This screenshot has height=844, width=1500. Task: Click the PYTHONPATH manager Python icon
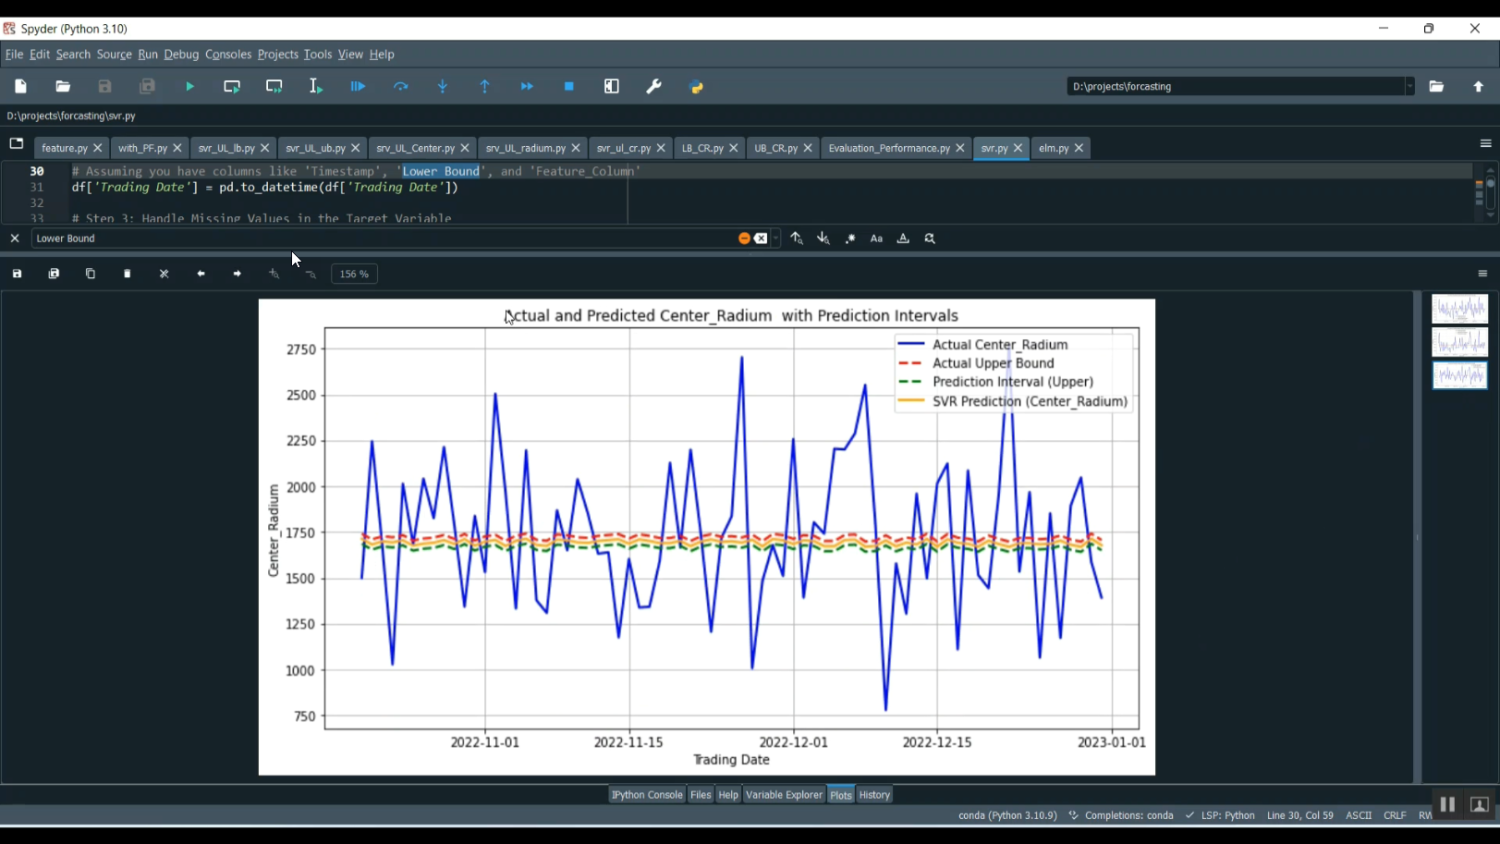pyautogui.click(x=696, y=86)
